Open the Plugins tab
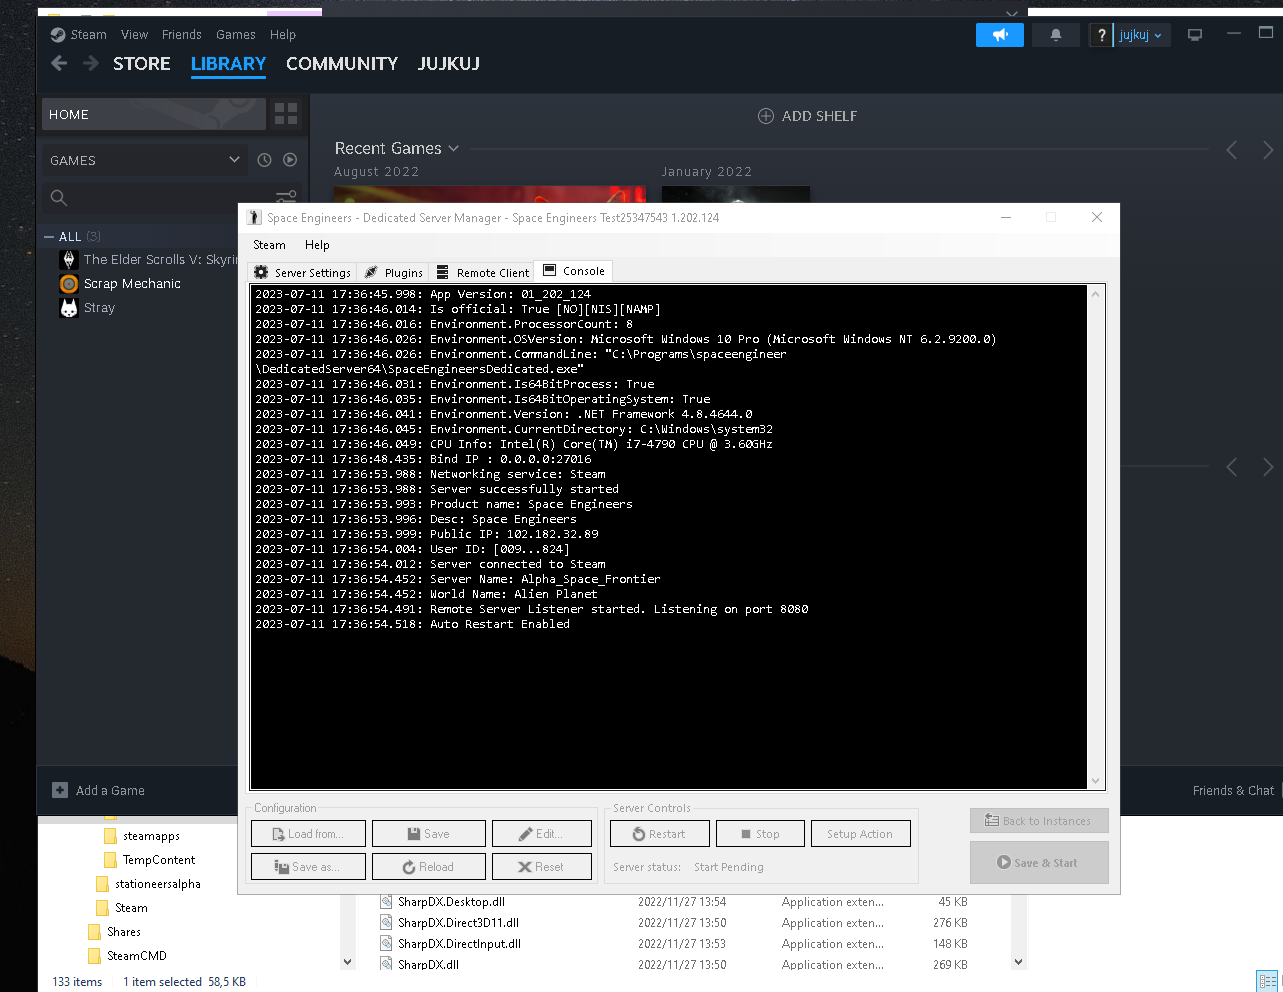 [x=394, y=272]
